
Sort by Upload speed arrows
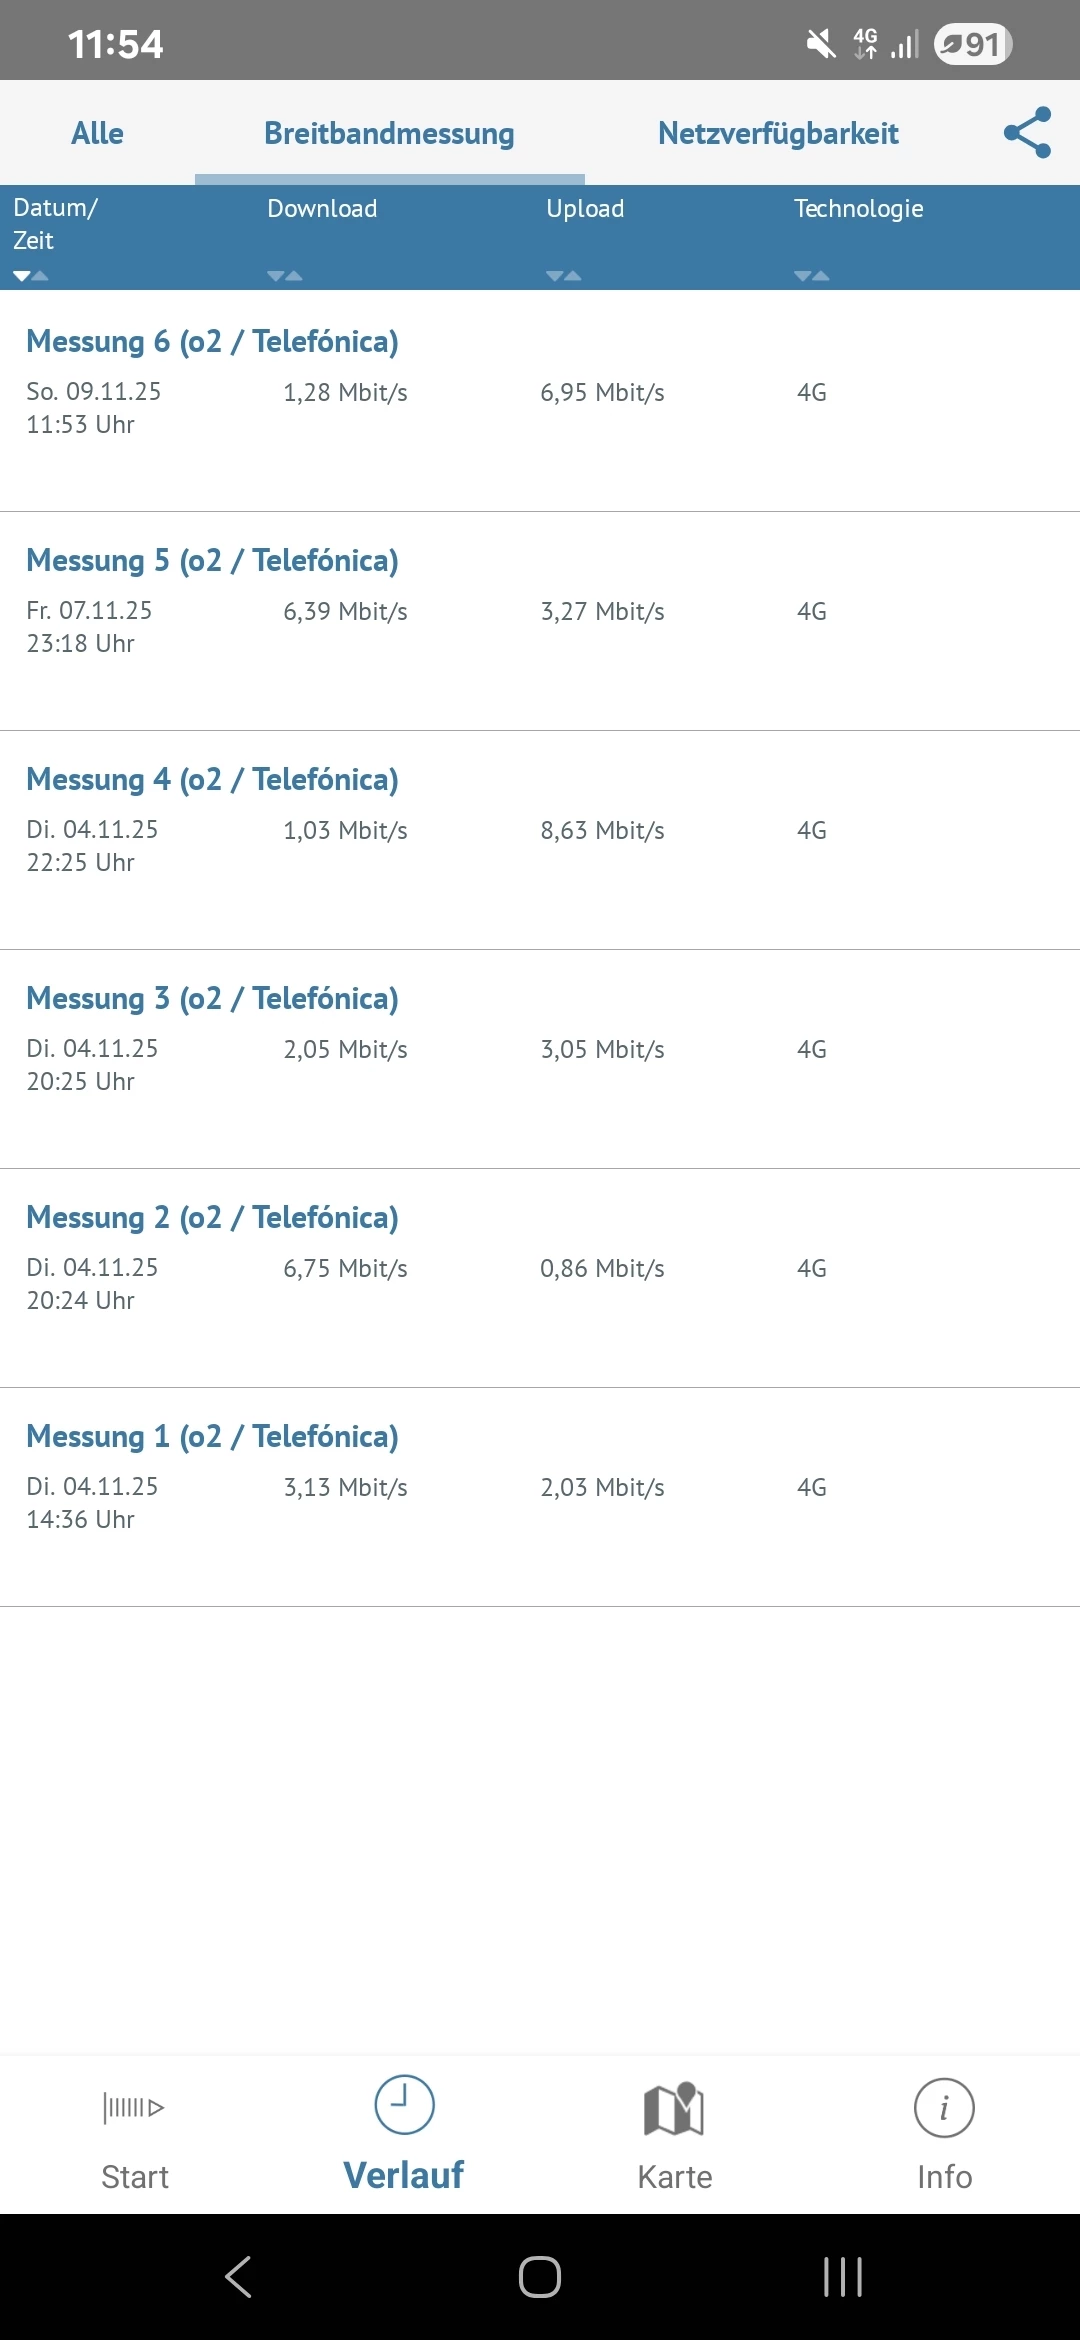[x=564, y=275]
